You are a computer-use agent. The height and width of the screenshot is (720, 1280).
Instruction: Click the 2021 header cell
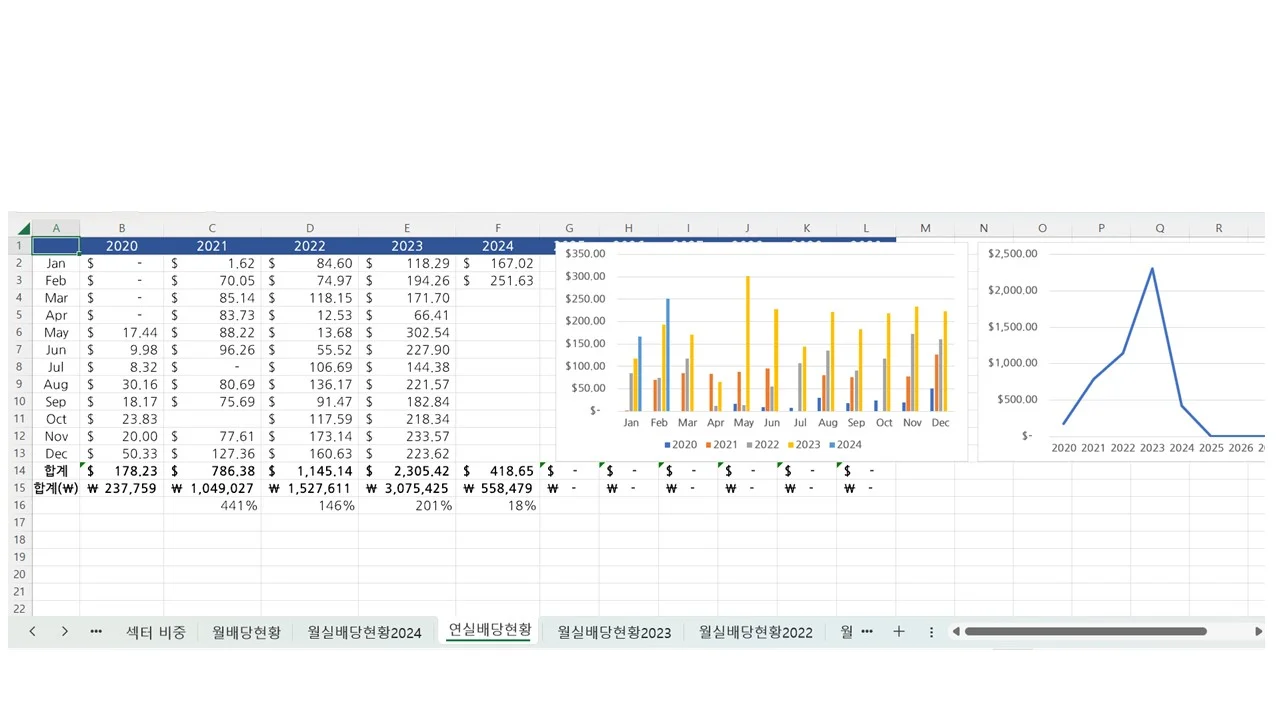tap(212, 246)
